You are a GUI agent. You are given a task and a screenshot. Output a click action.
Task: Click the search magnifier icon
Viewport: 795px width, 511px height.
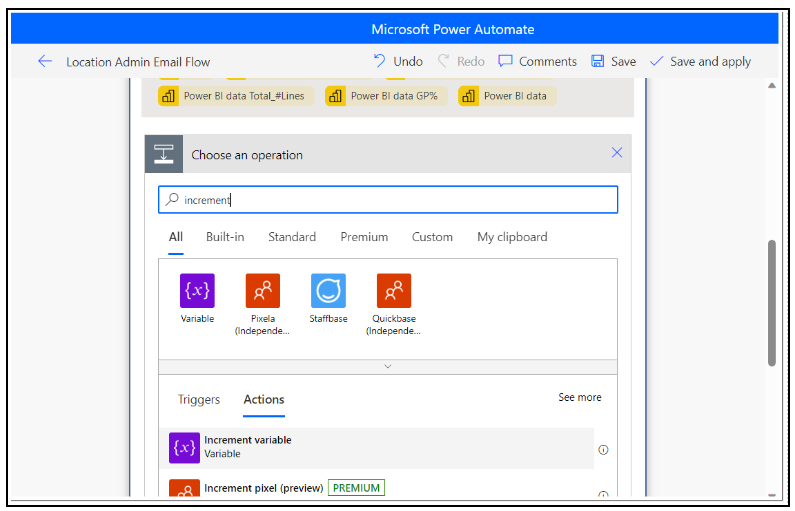tap(172, 199)
